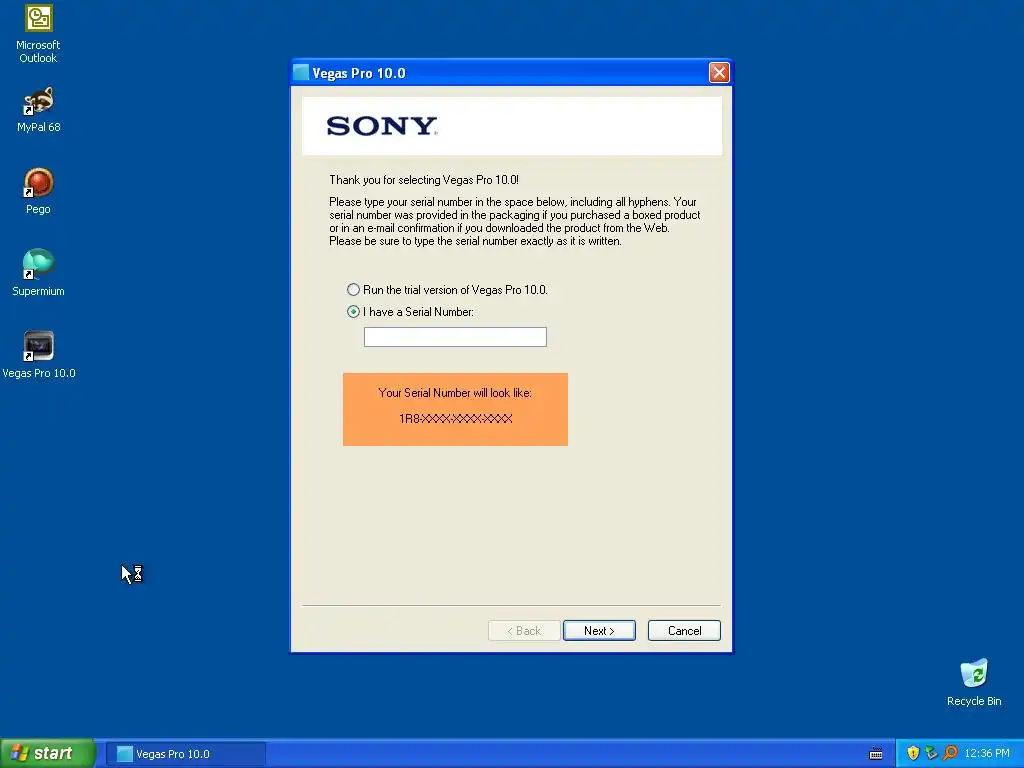The height and width of the screenshot is (768, 1024).
Task: Click the 12:36 PM system clock
Action: [x=987, y=754]
